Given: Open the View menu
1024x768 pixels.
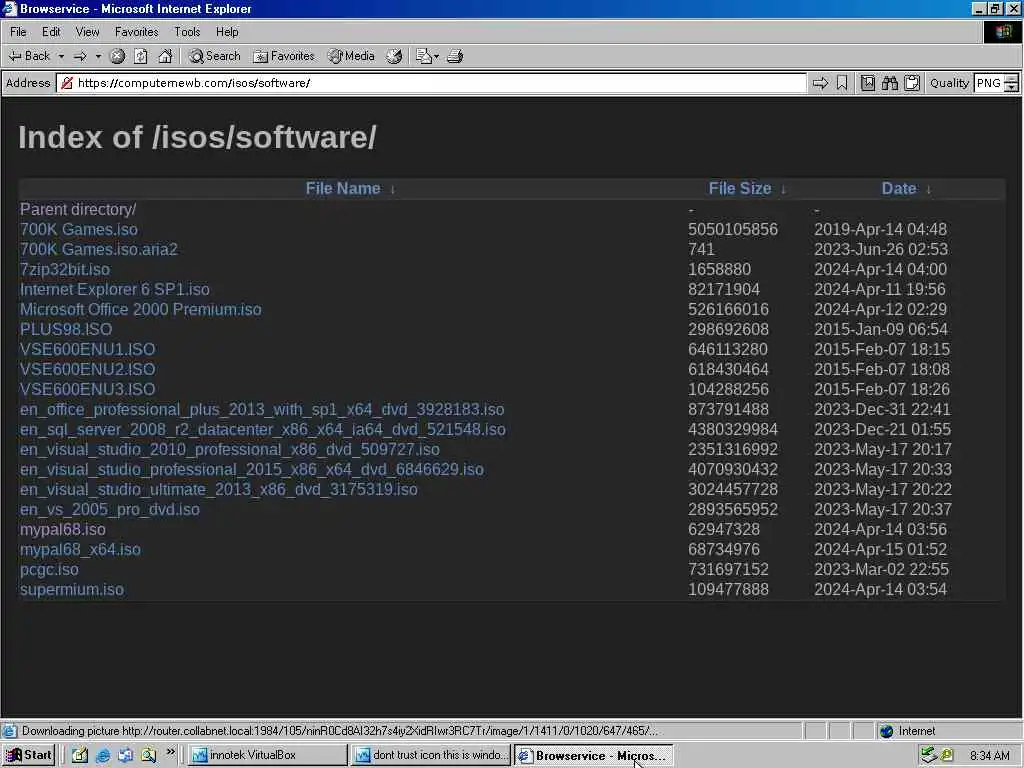Looking at the screenshot, I should pos(88,31).
